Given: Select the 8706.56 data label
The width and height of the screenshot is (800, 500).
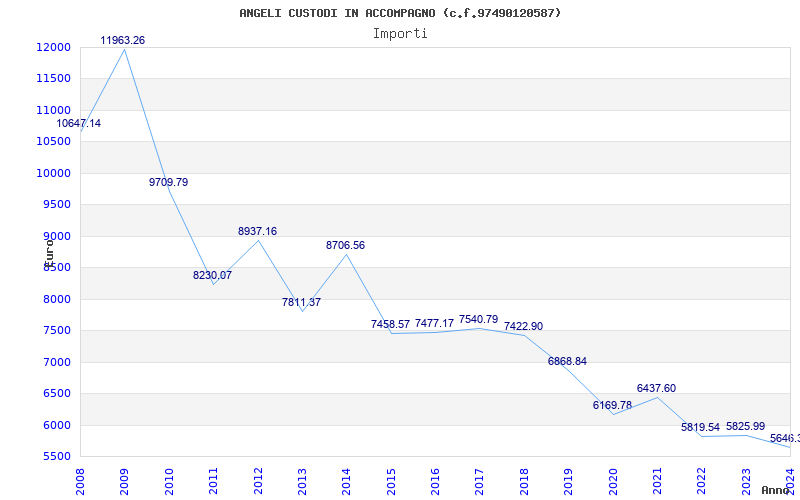Looking at the screenshot, I should (345, 245).
